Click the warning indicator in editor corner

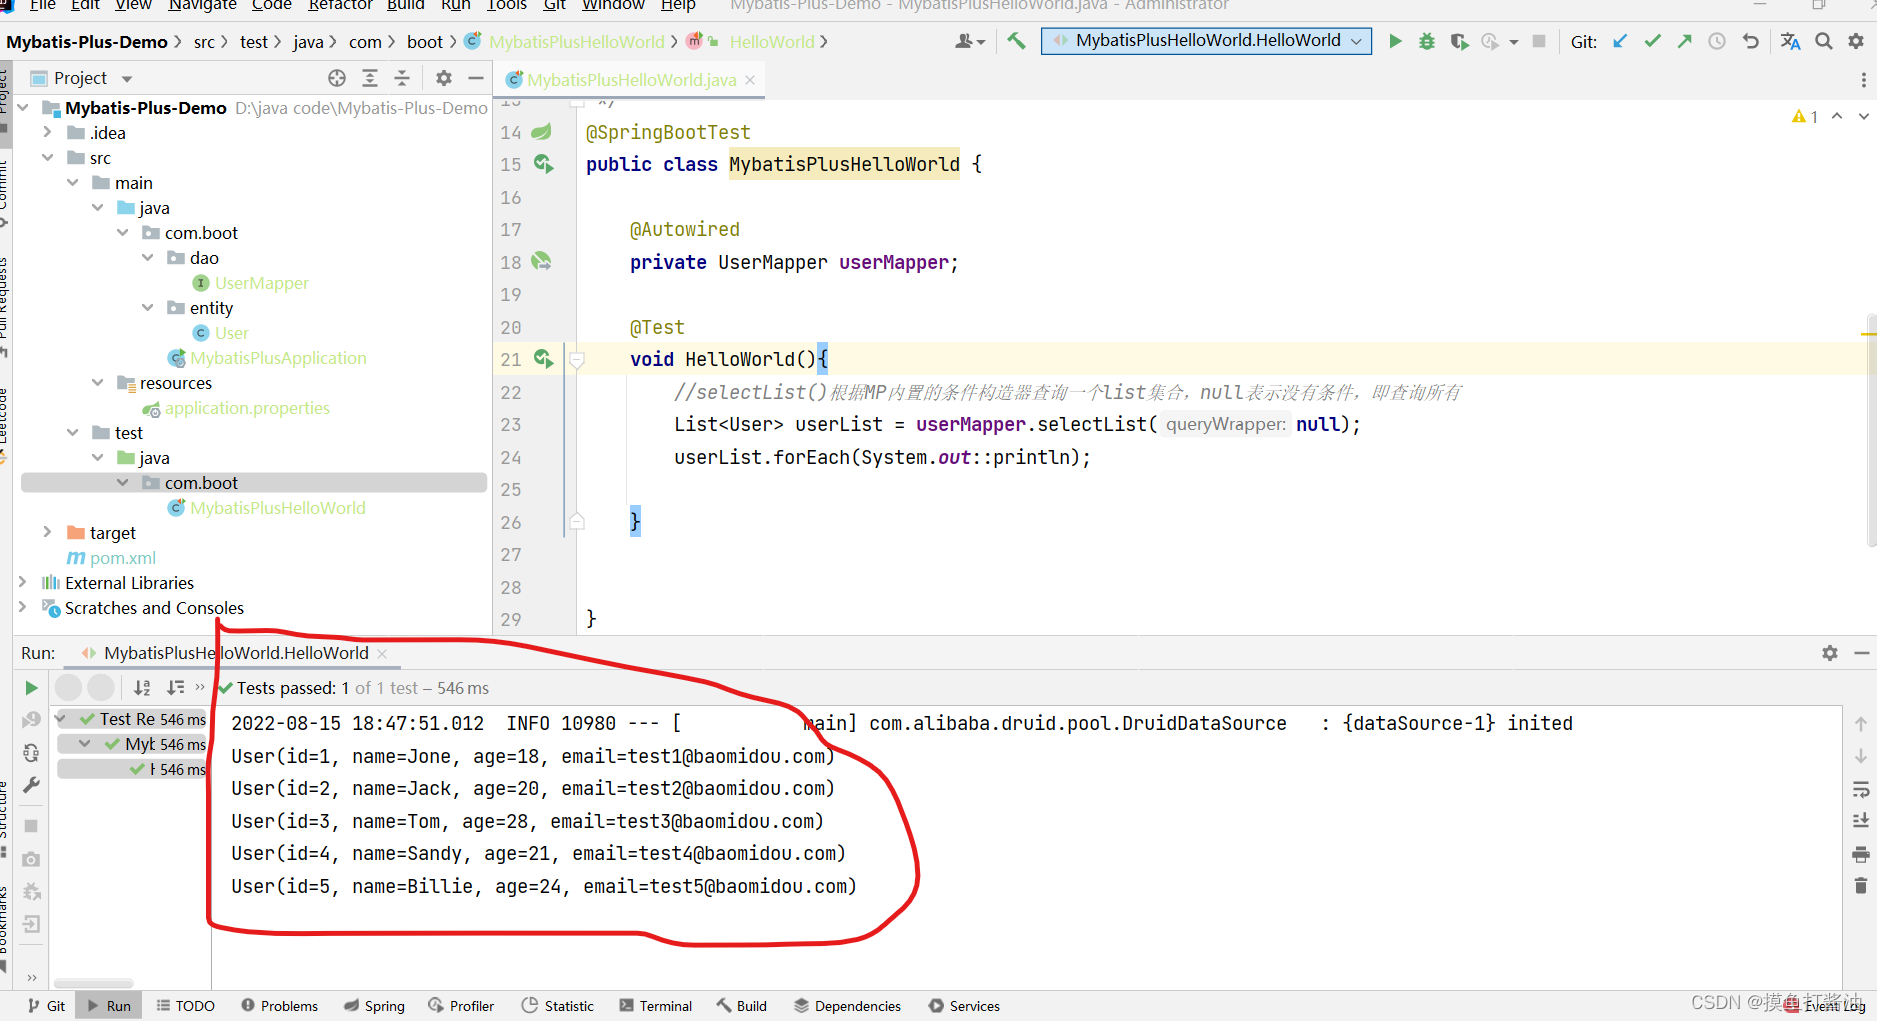point(1805,117)
